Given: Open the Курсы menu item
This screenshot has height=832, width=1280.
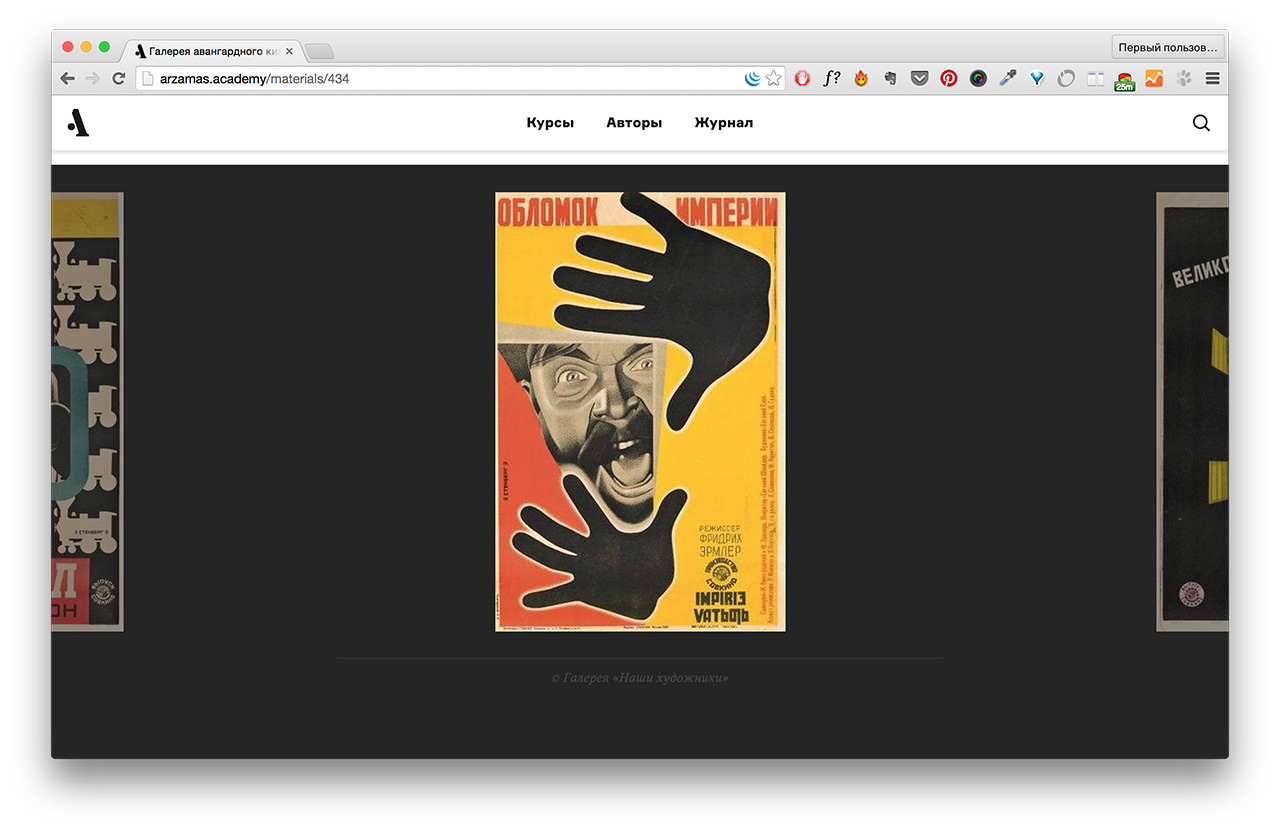Looking at the screenshot, I should click(x=550, y=123).
